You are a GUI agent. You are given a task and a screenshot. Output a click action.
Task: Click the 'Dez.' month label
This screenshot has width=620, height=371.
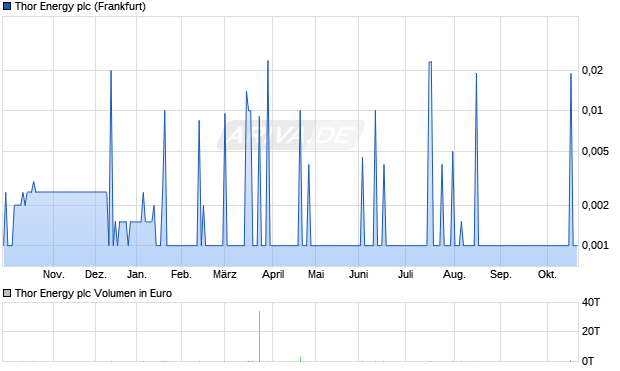(96, 274)
